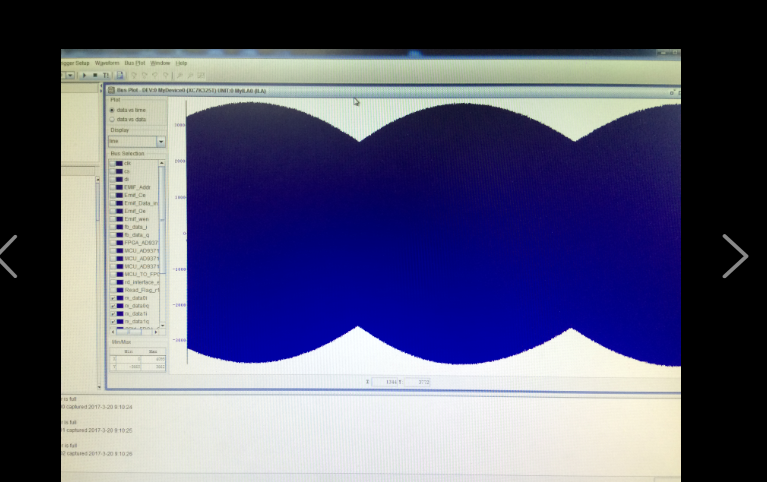Click the di bus row label
Screen dimensions: 767x482
pos(126,180)
